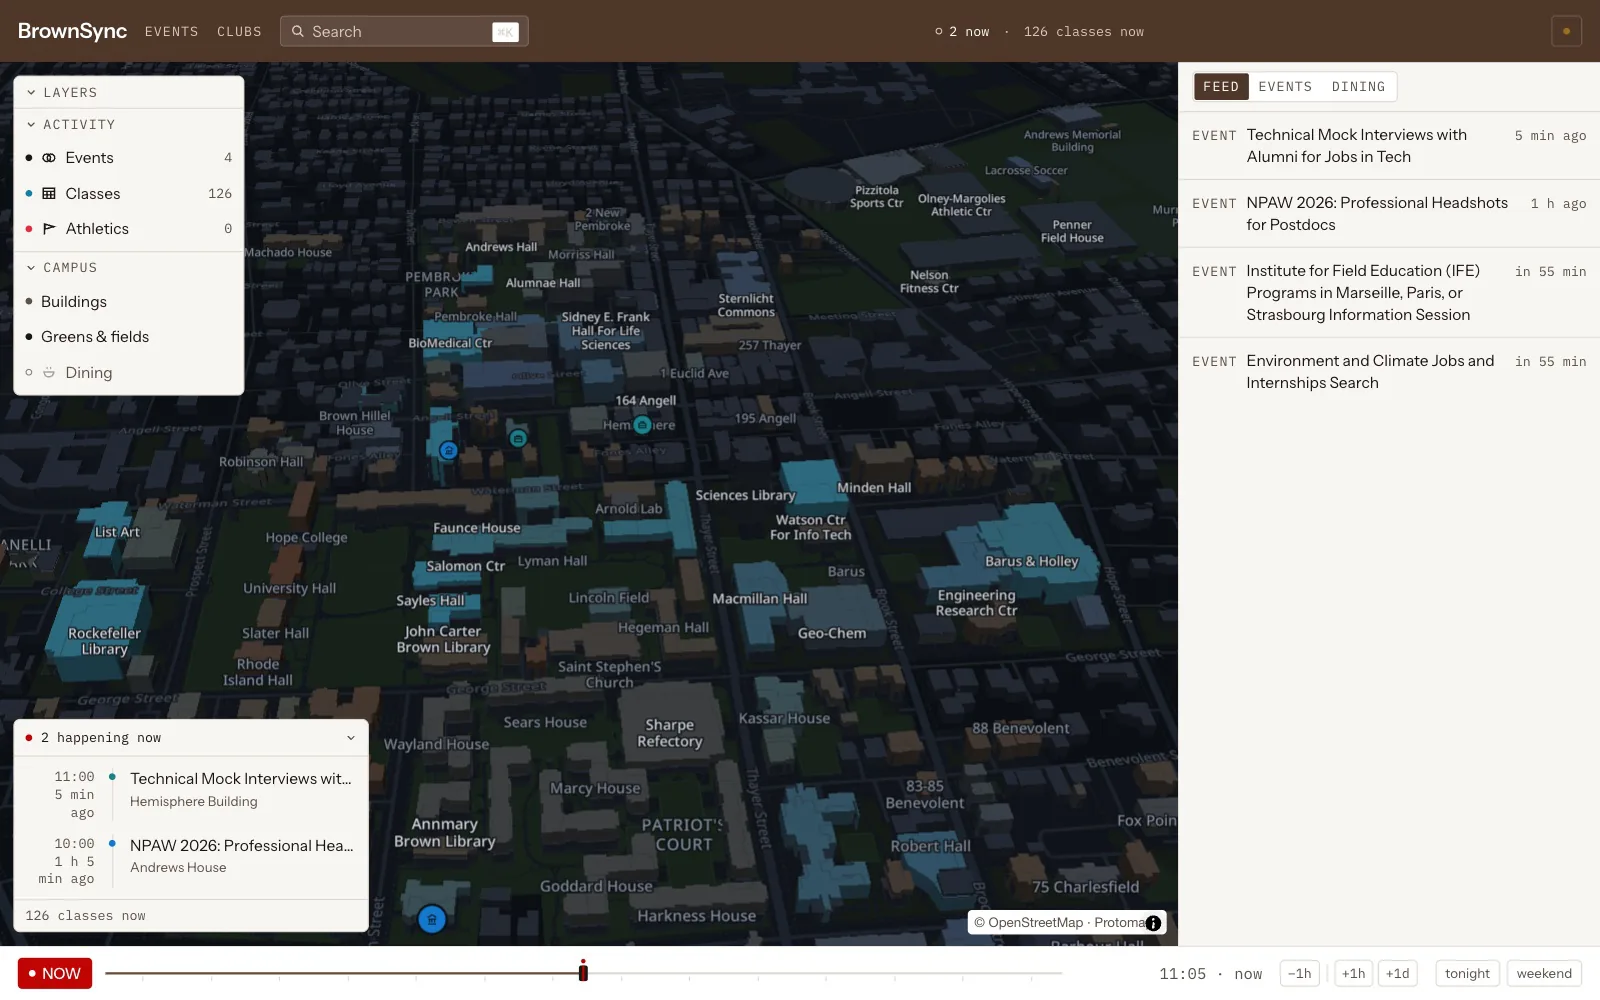Step back one hour with −1h
The width and height of the screenshot is (1600, 1000).
pos(1300,974)
